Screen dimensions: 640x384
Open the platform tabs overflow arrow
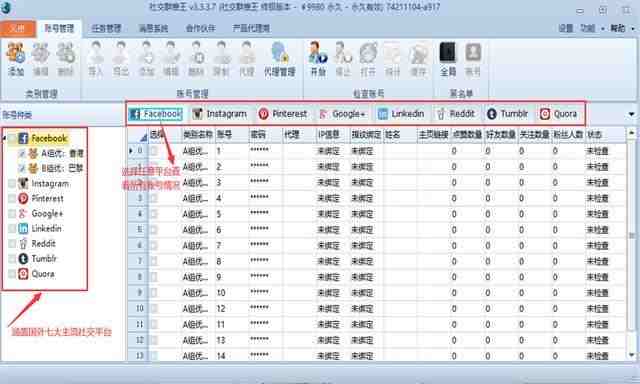click(631, 114)
